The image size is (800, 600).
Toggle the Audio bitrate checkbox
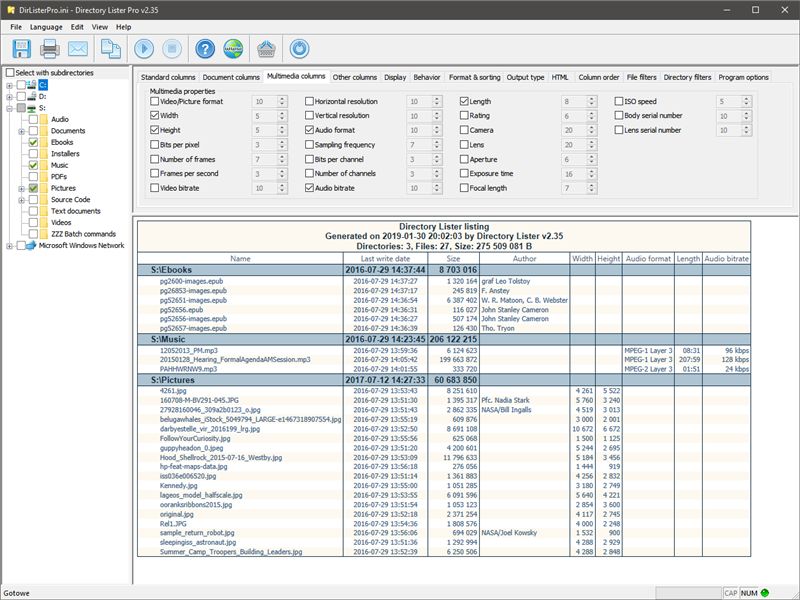click(309, 188)
